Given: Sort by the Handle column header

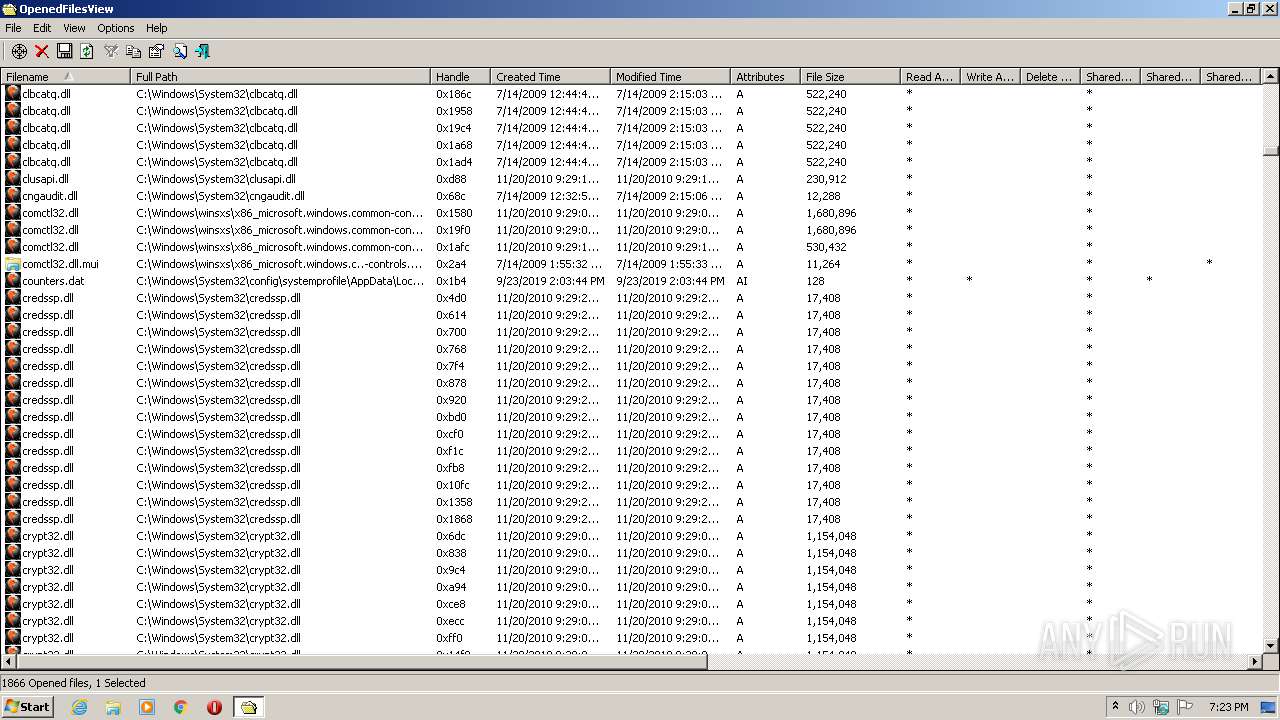Looking at the screenshot, I should click(460, 76).
